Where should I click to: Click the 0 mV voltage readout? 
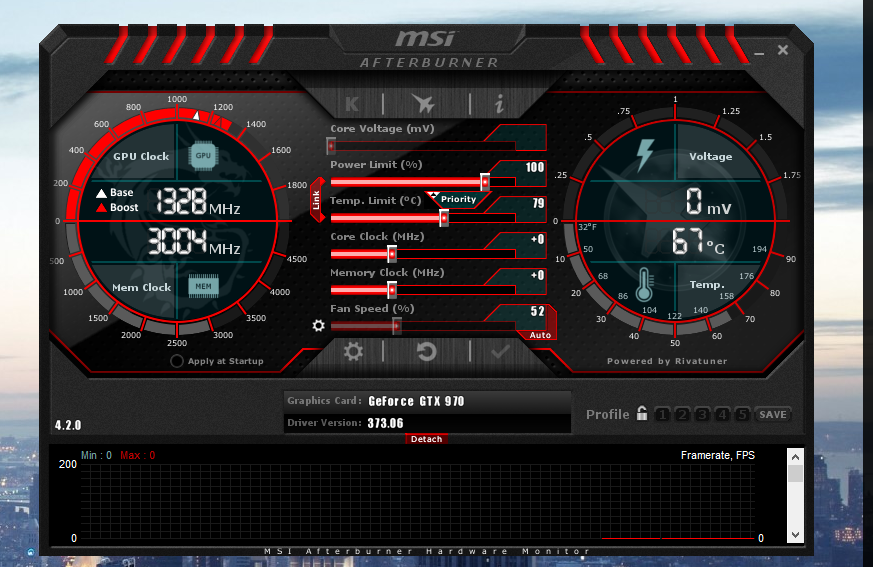708,202
